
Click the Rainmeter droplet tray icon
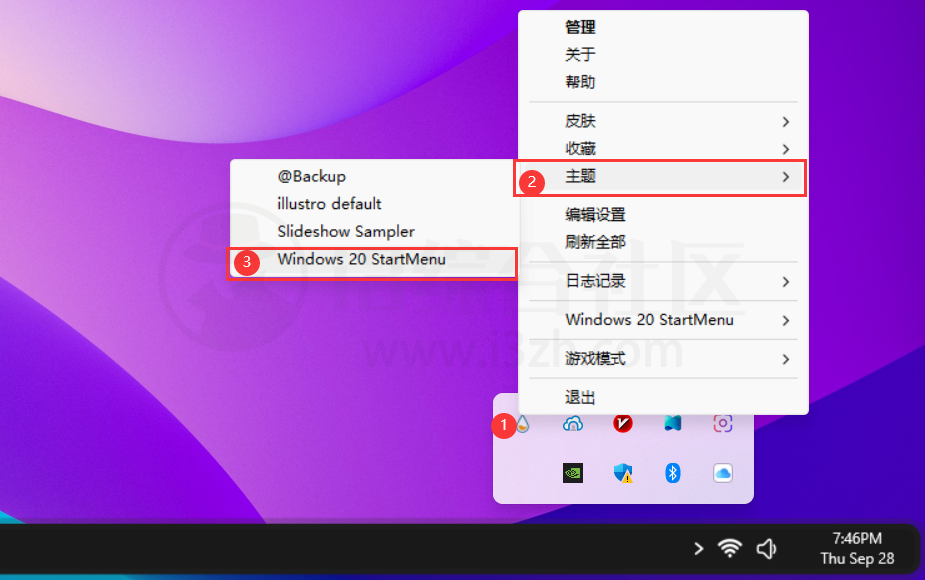pyautogui.click(x=523, y=424)
